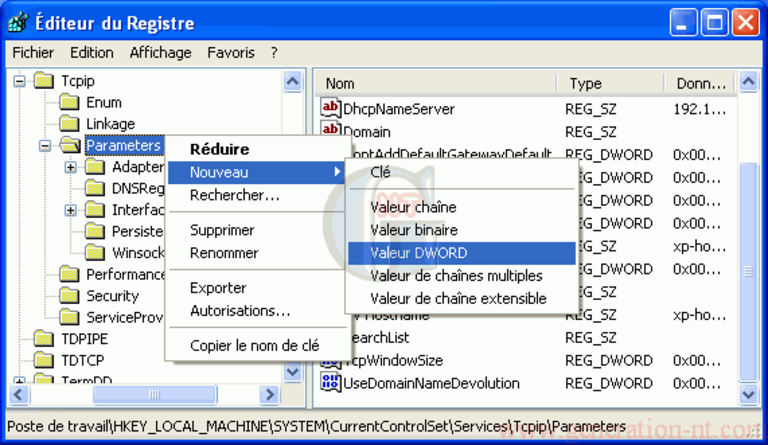Open the Fichier menu
Image resolution: width=768 pixels, height=445 pixels.
point(33,52)
